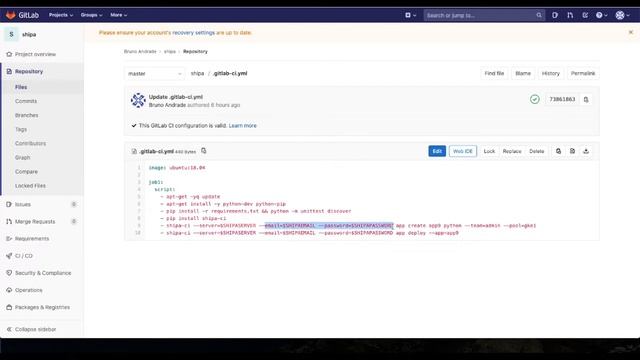Open CI / CD in the sidebar

[x=24, y=256]
